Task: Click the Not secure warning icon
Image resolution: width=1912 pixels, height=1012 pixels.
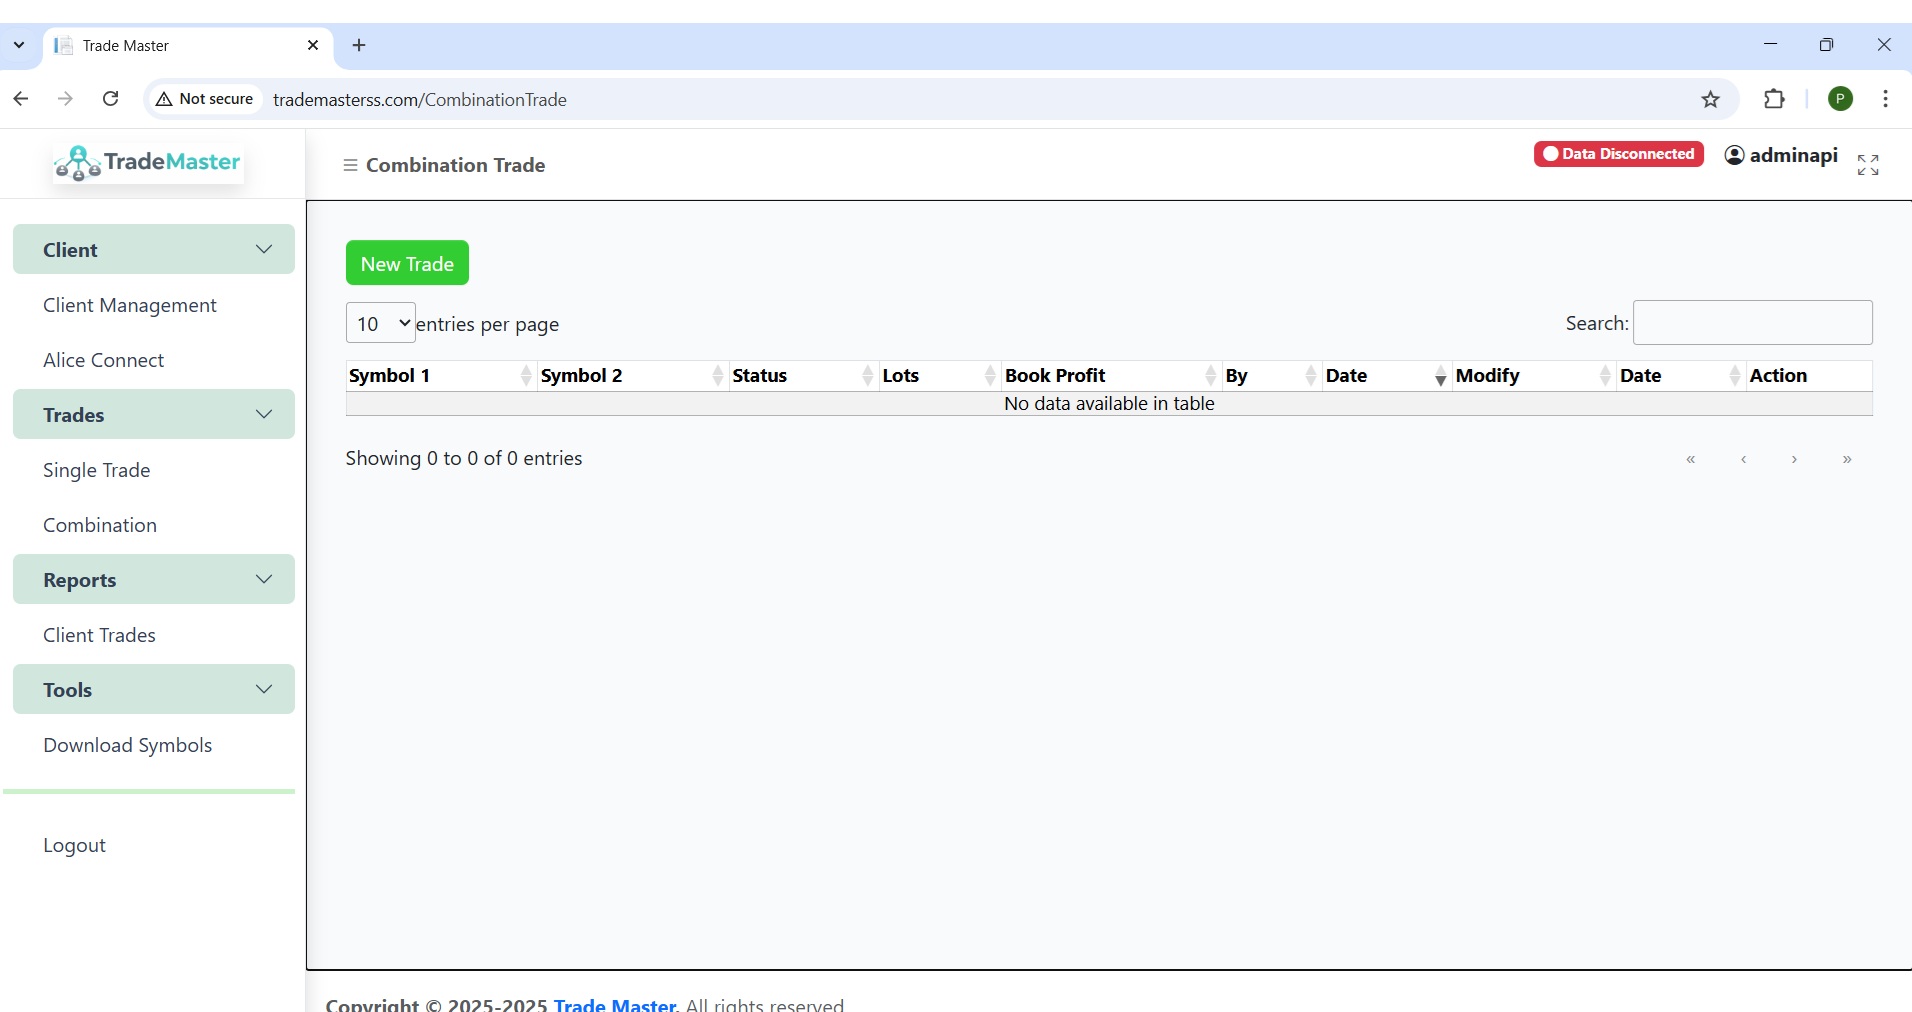Action: (164, 99)
